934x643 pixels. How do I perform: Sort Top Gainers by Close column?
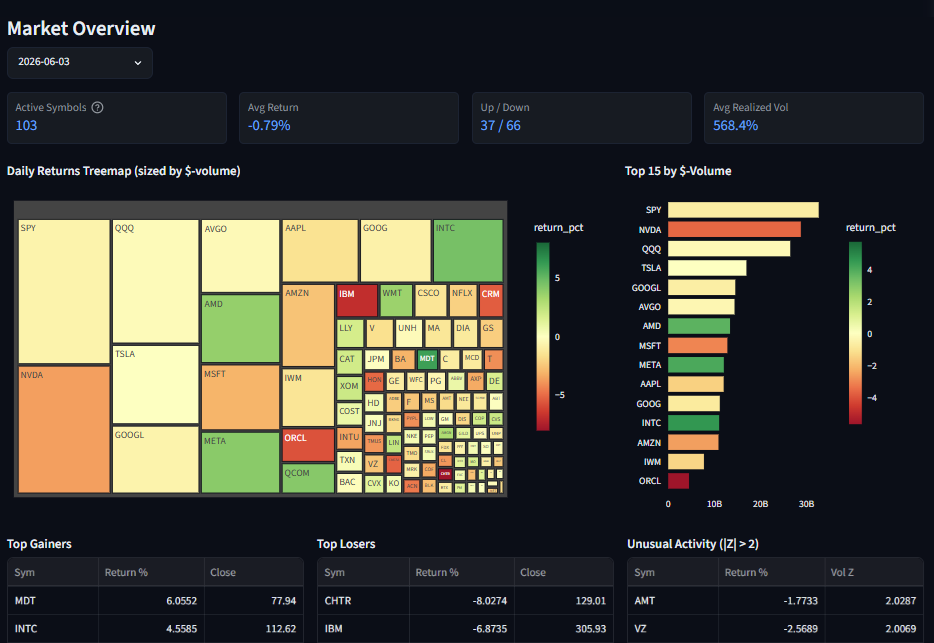[x=253, y=573]
